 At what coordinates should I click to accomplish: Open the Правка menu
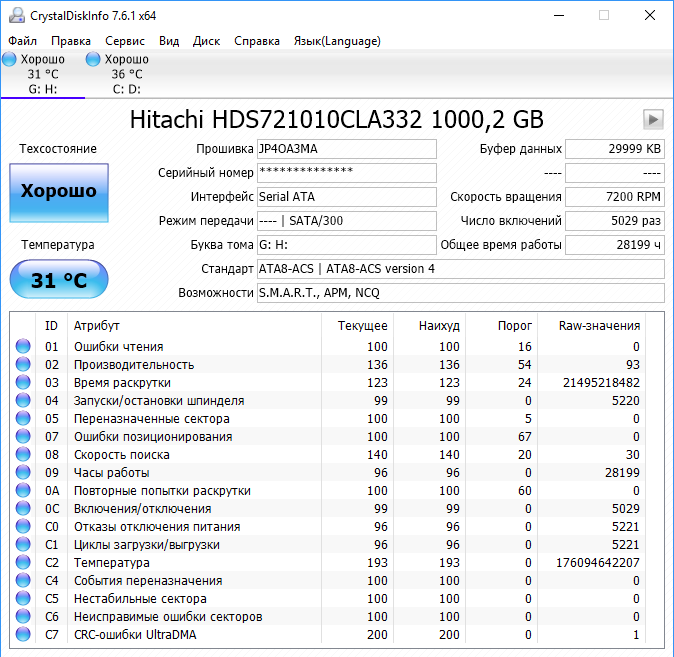(x=71, y=41)
